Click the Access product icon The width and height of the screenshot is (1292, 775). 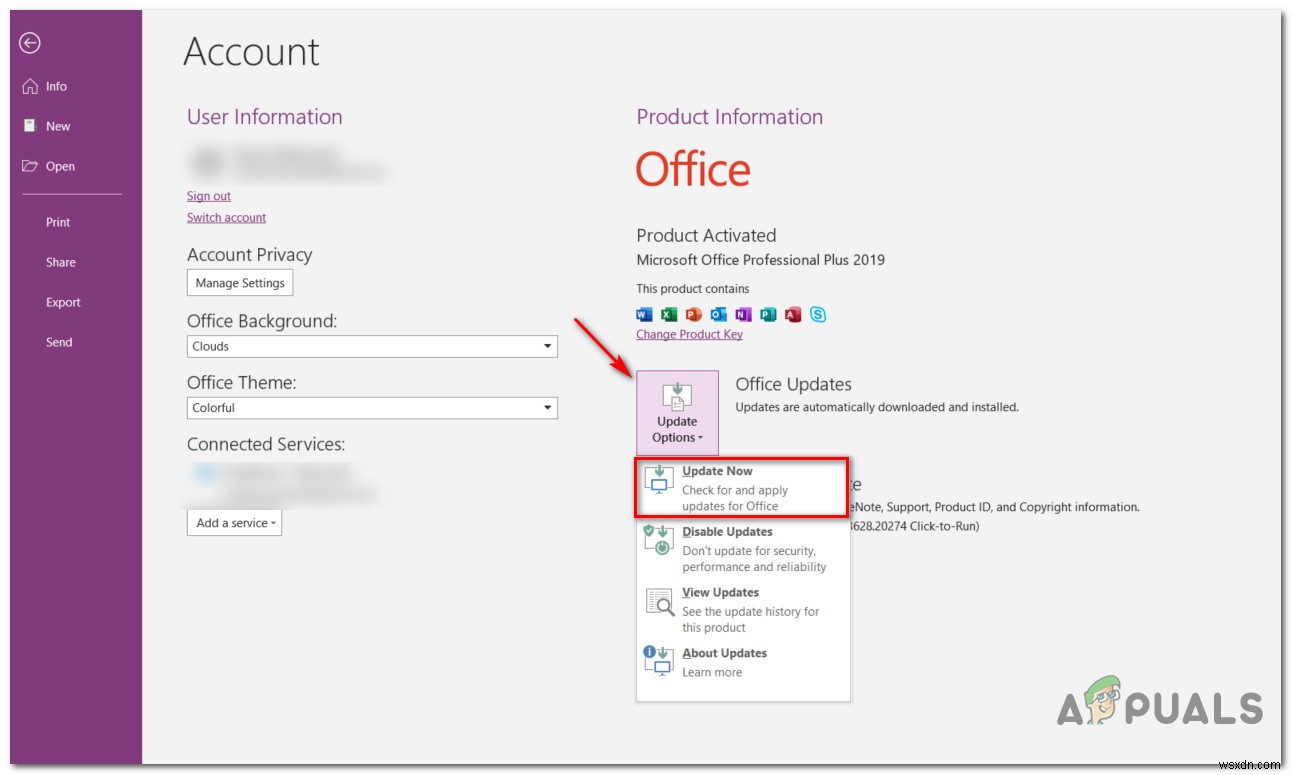tap(792, 314)
